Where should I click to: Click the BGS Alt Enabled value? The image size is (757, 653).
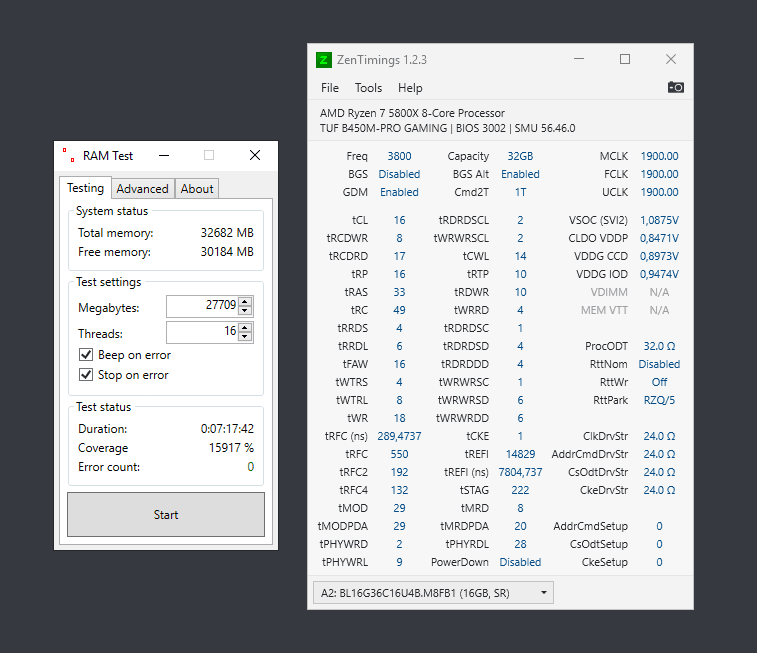[x=520, y=174]
